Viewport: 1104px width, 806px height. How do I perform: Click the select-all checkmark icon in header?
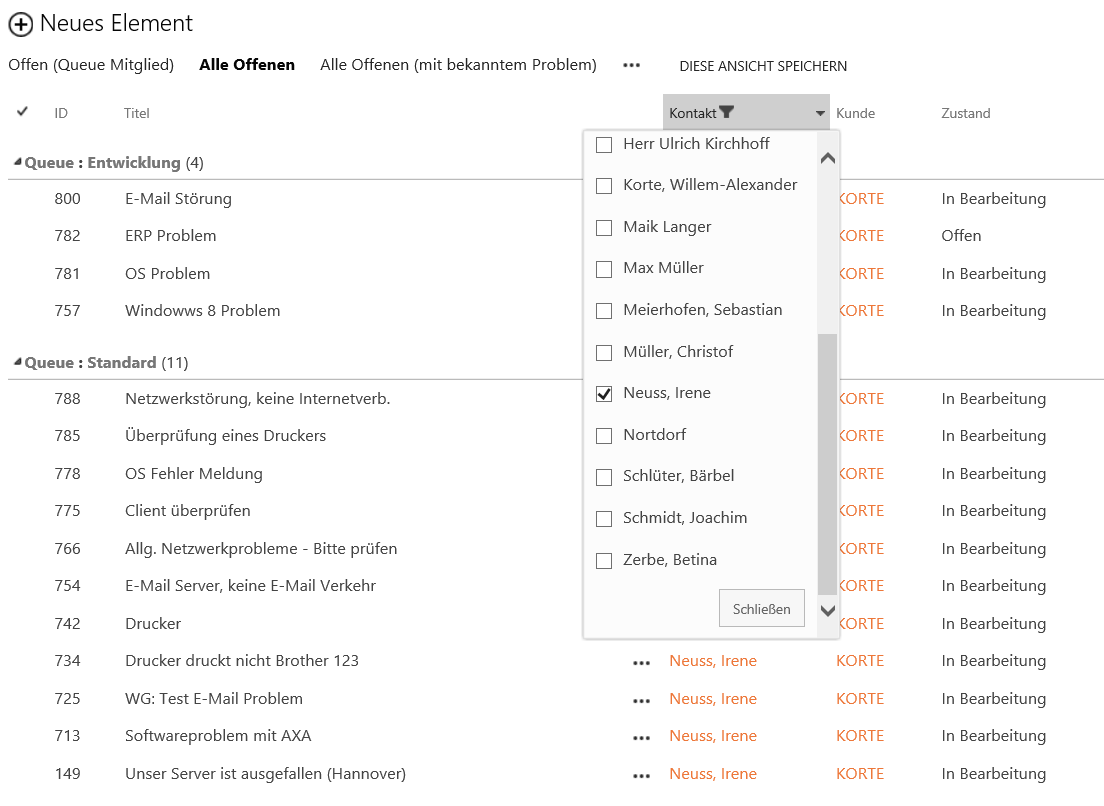tap(23, 111)
